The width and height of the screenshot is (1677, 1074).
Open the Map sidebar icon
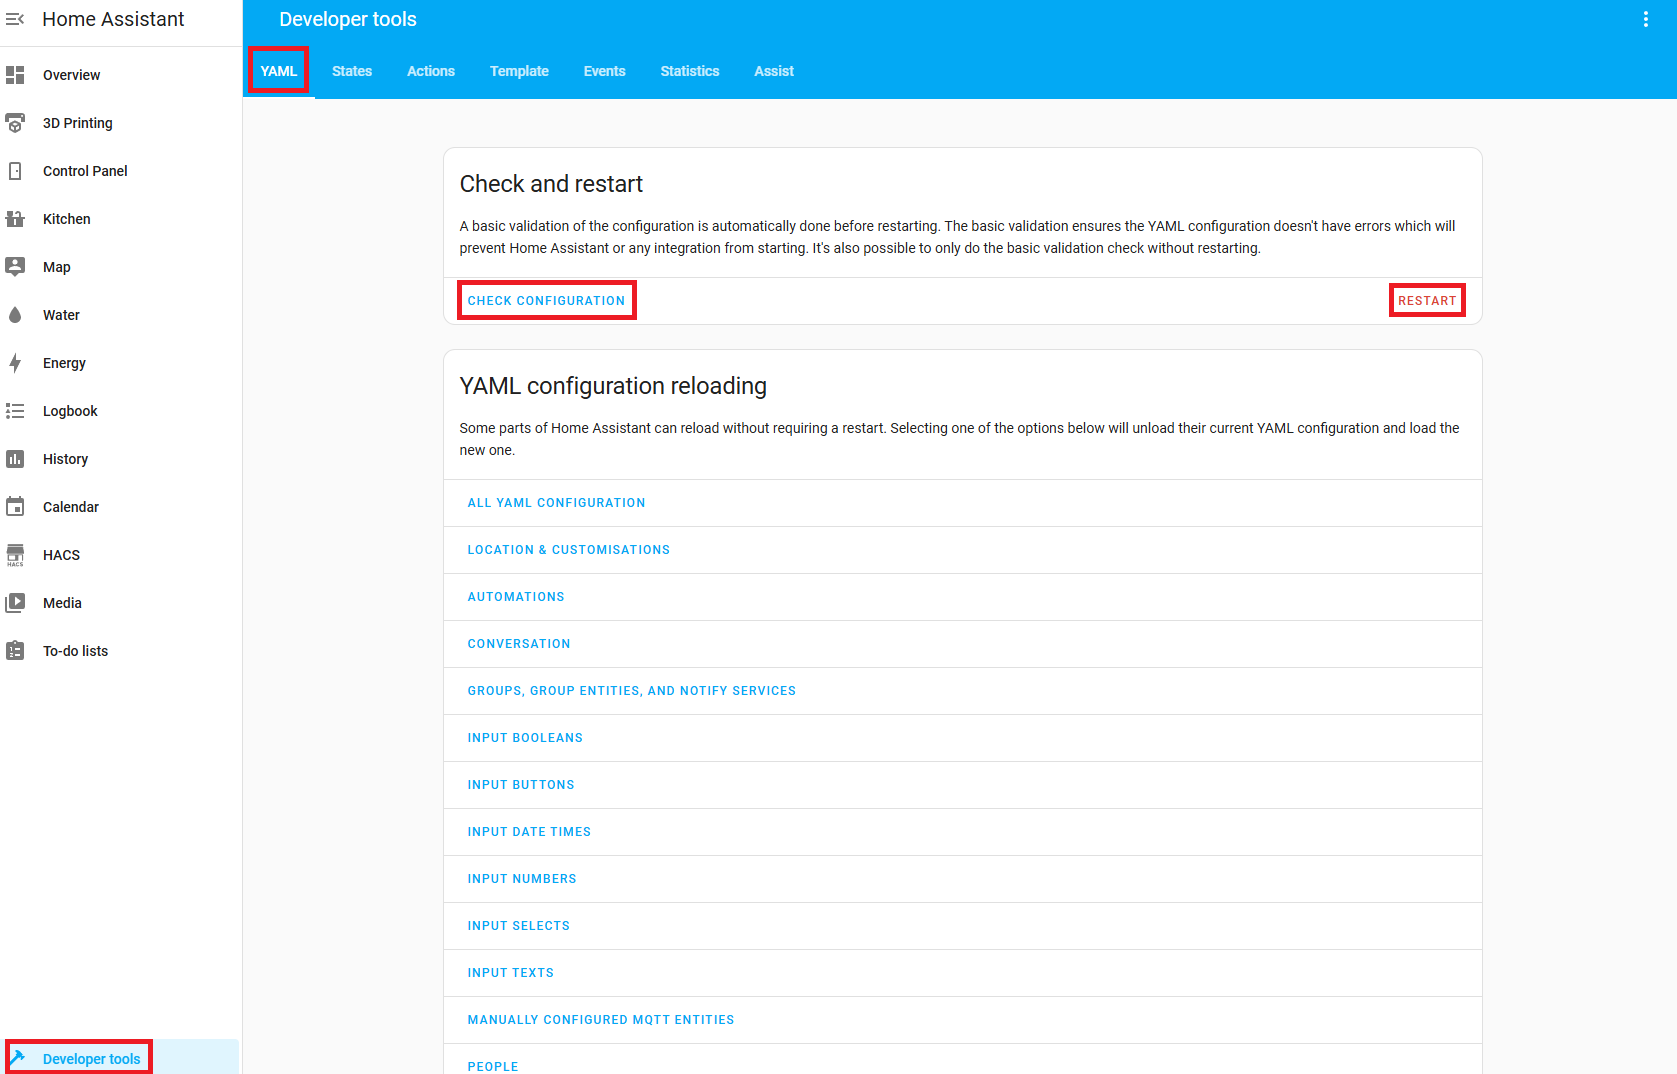(15, 267)
